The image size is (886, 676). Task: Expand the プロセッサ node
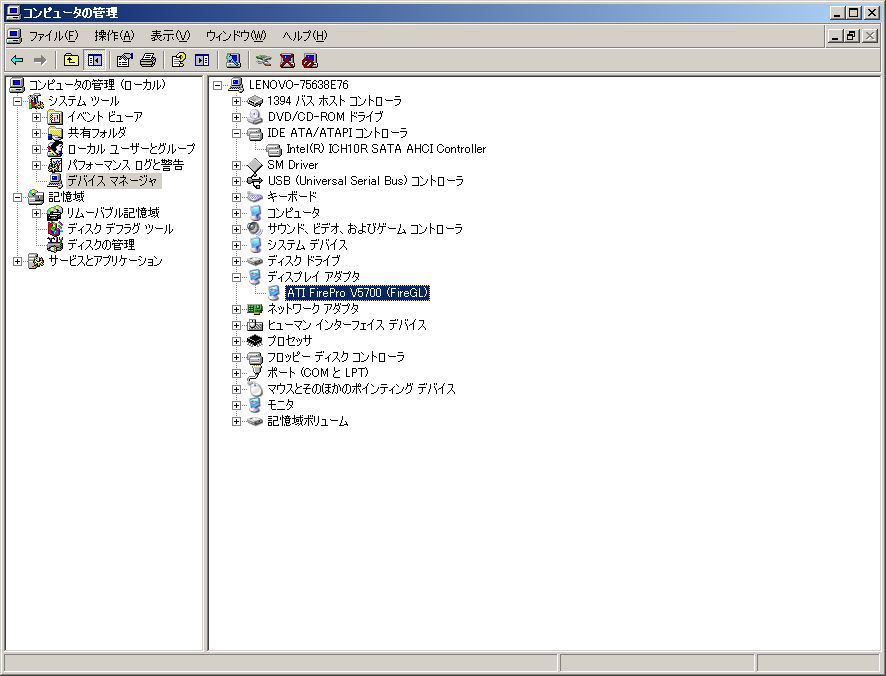pos(236,341)
